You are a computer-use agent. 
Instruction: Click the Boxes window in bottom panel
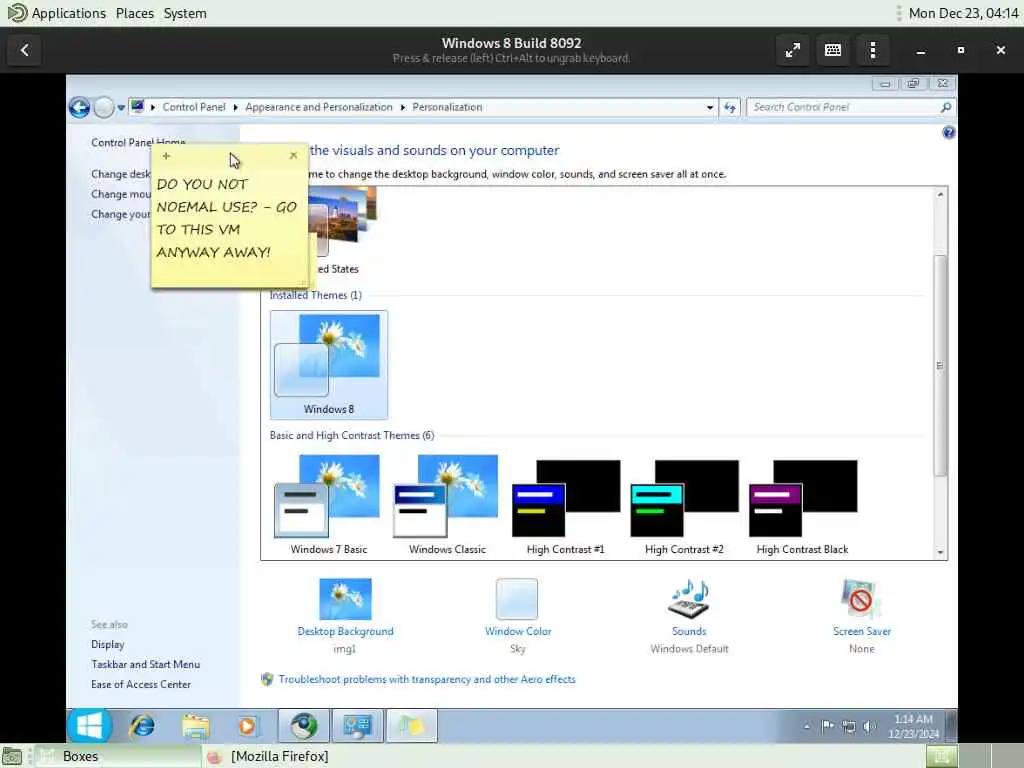116,756
